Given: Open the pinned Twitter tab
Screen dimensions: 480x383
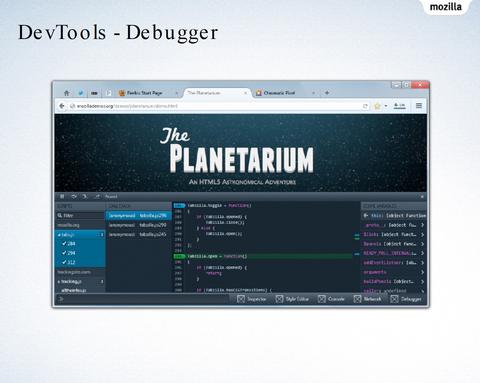Looking at the screenshot, I should [81, 93].
